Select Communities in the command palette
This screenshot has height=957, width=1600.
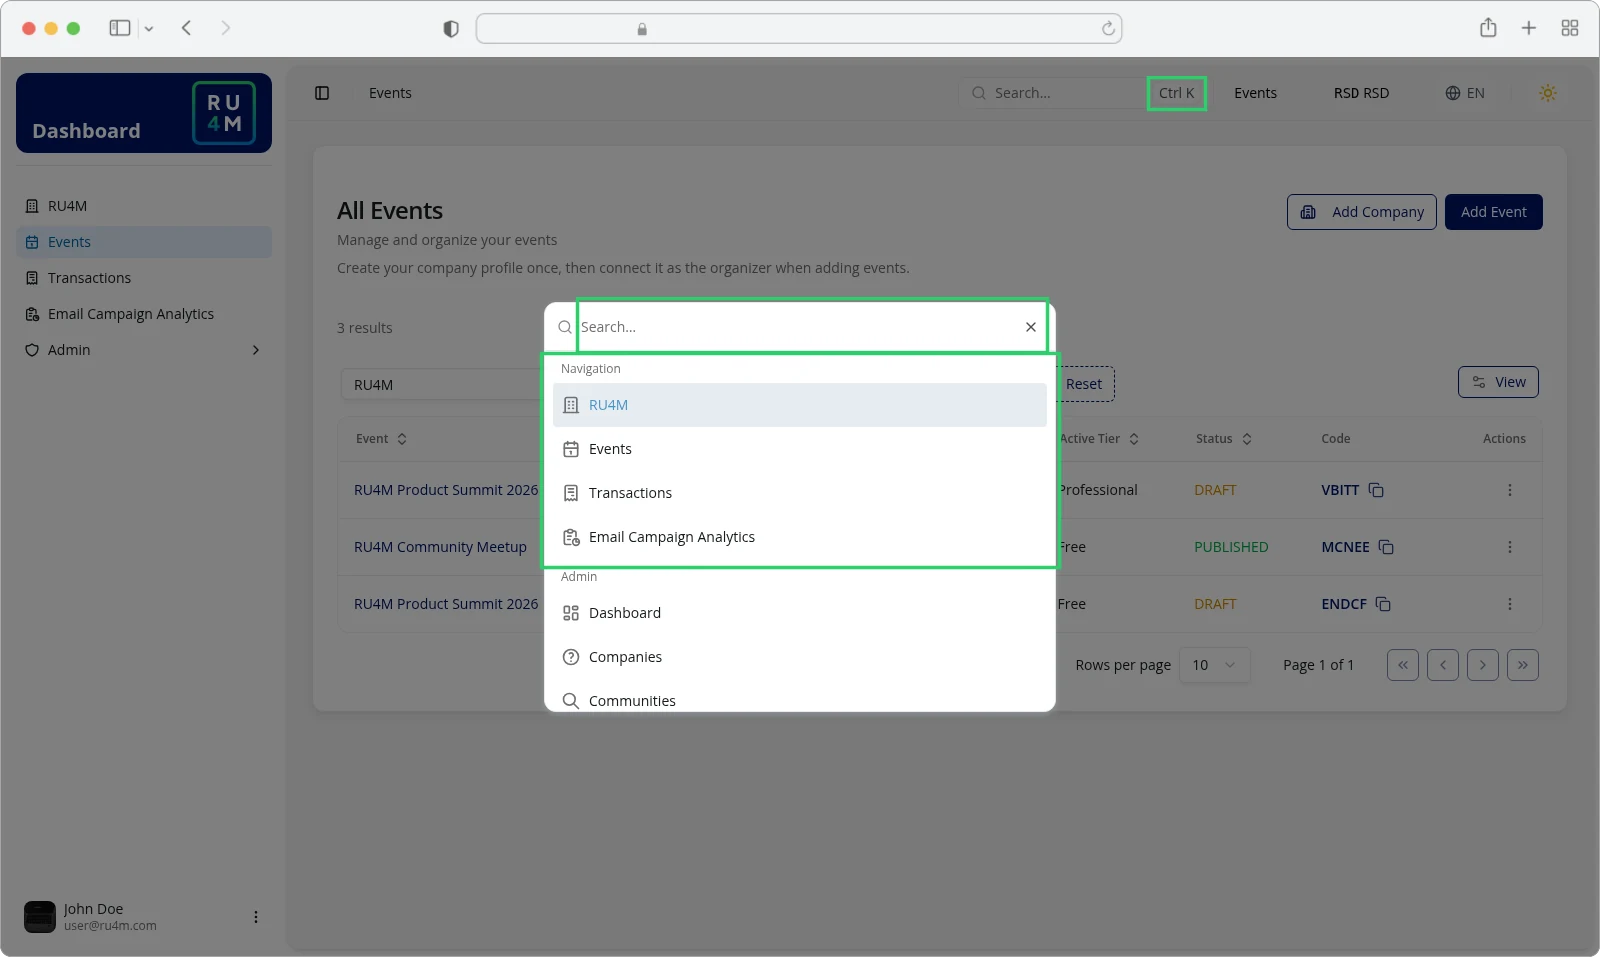(800, 699)
